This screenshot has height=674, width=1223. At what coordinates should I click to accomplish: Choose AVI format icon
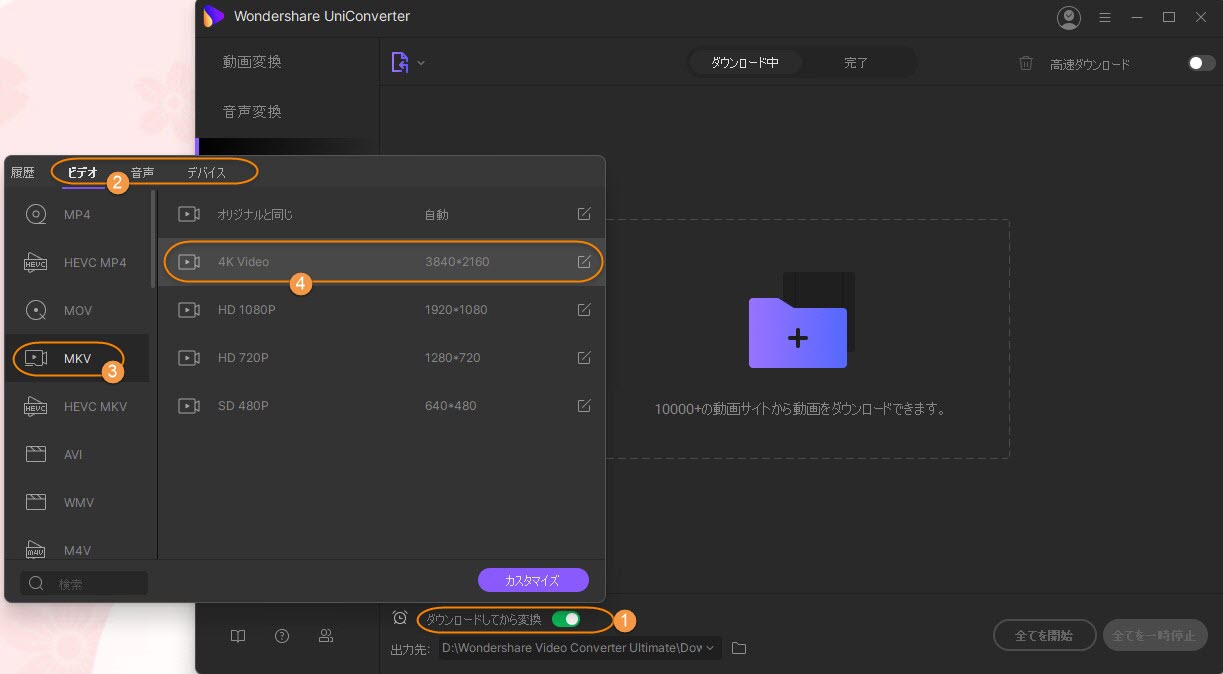point(36,454)
